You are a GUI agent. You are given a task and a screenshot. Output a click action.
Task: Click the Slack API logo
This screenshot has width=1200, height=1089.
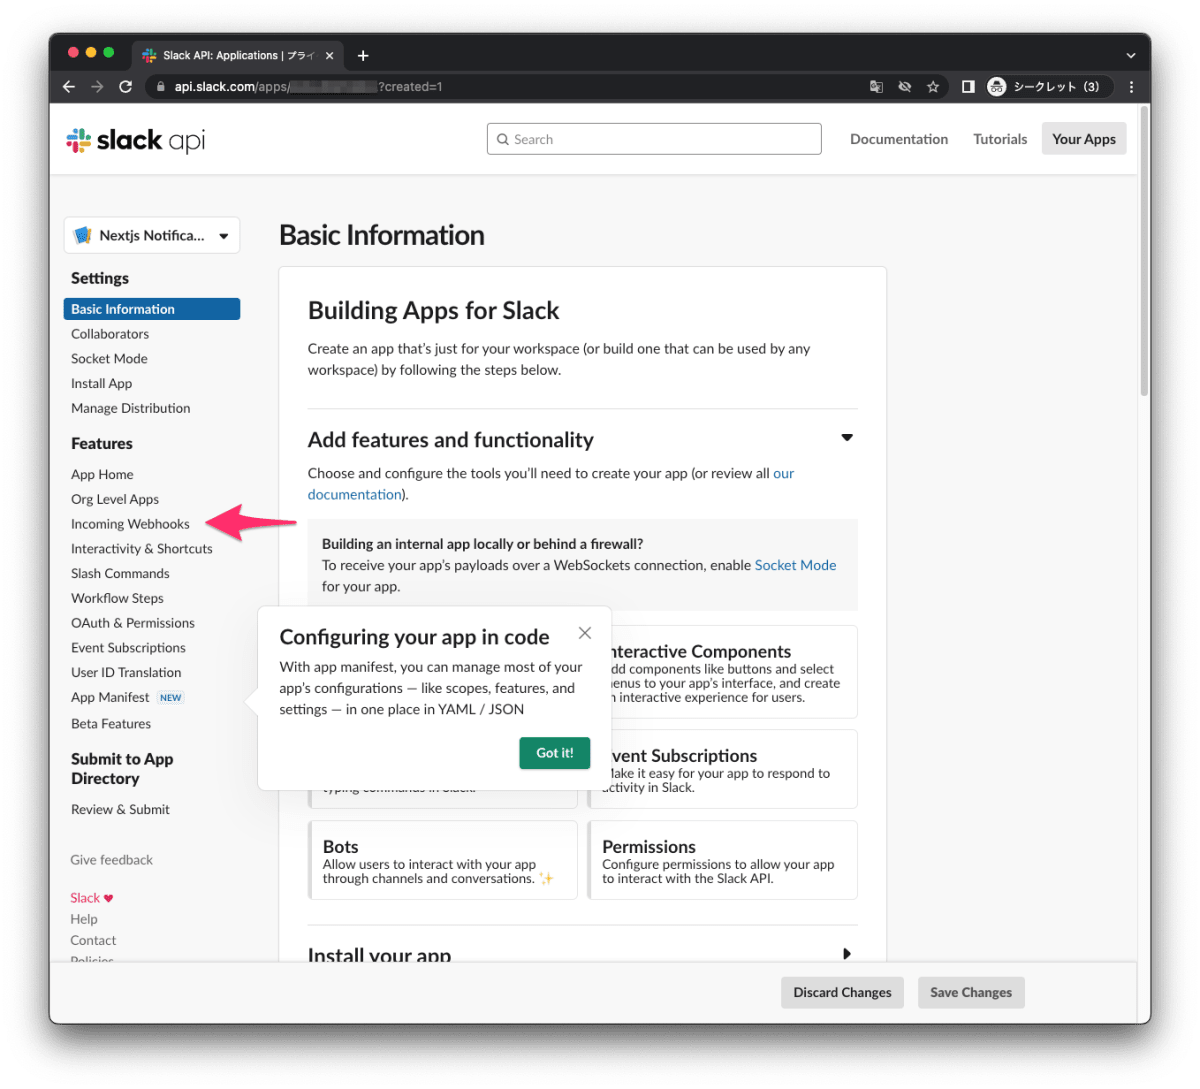coord(135,140)
